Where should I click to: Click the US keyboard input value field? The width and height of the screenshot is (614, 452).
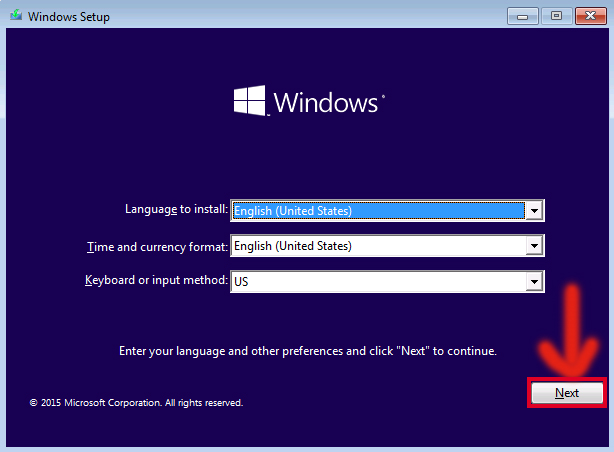[x=378, y=281]
